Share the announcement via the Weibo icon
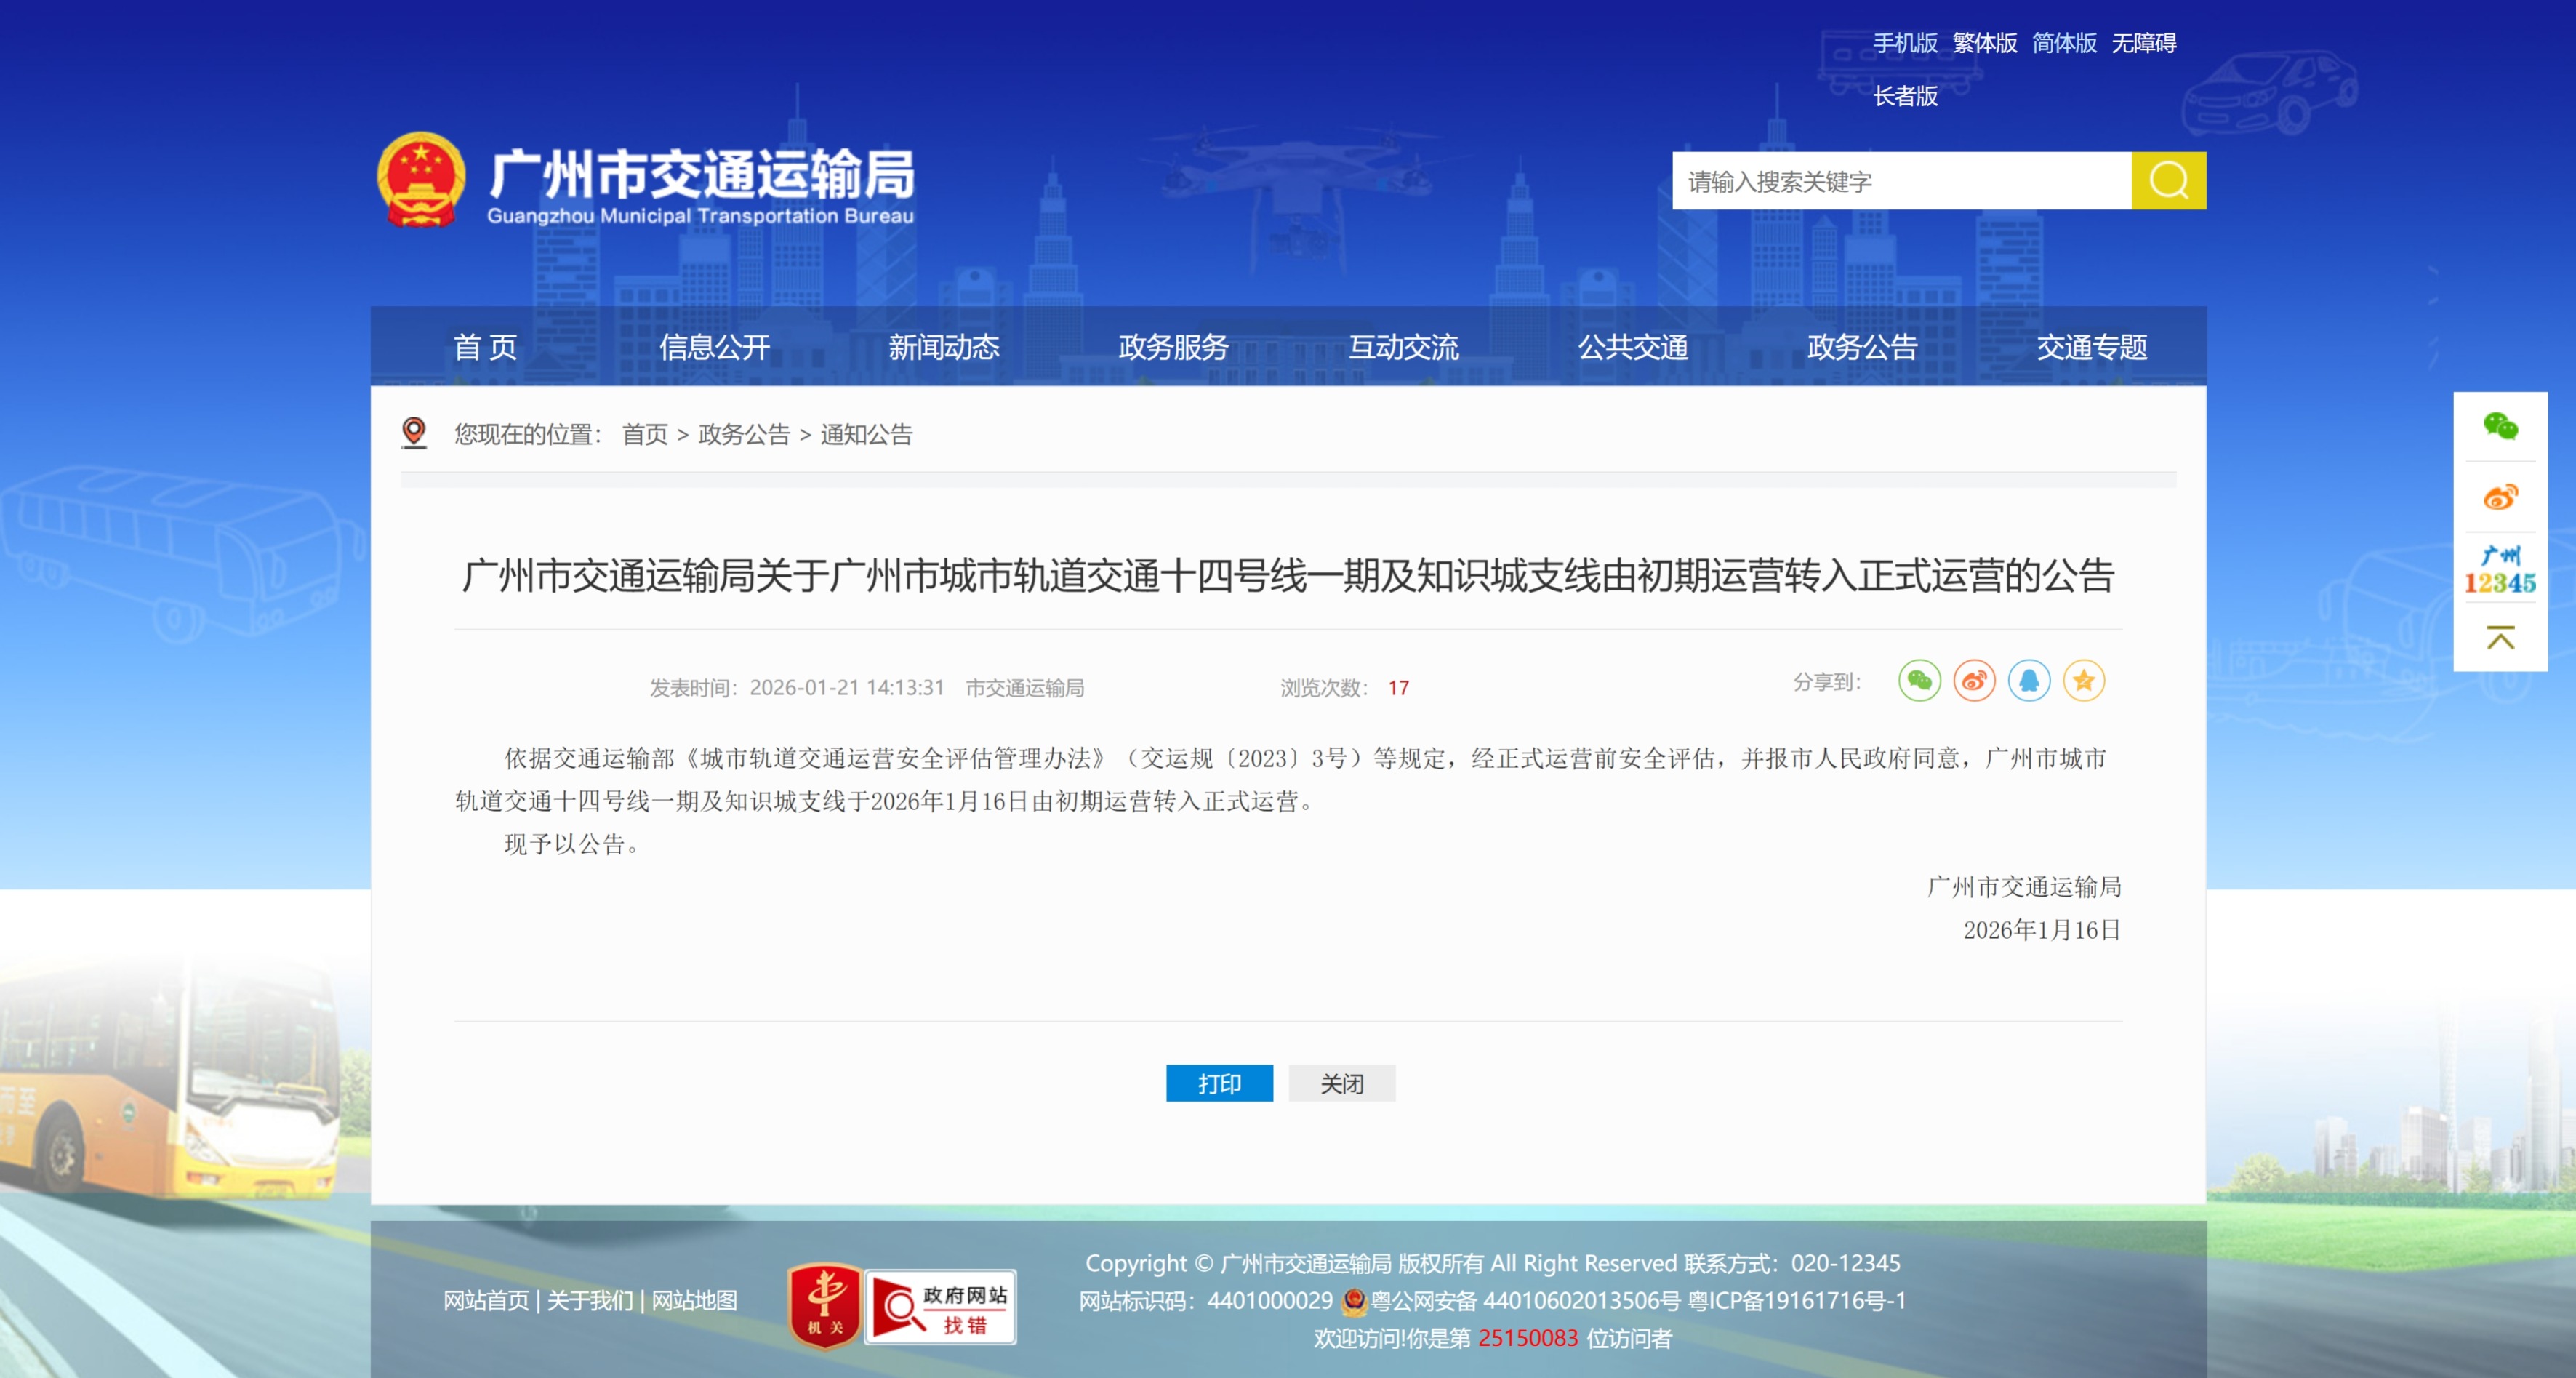This screenshot has width=2576, height=1378. pos(1974,681)
